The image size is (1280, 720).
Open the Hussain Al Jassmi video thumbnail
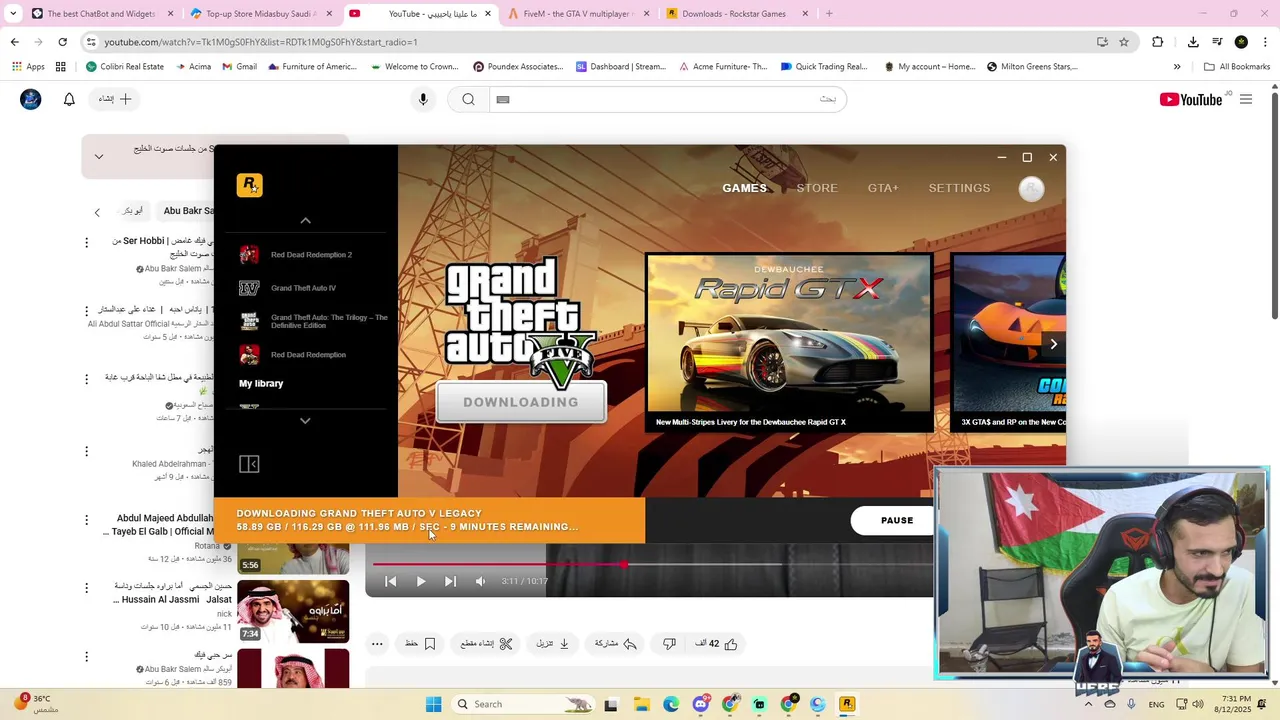[x=293, y=611]
